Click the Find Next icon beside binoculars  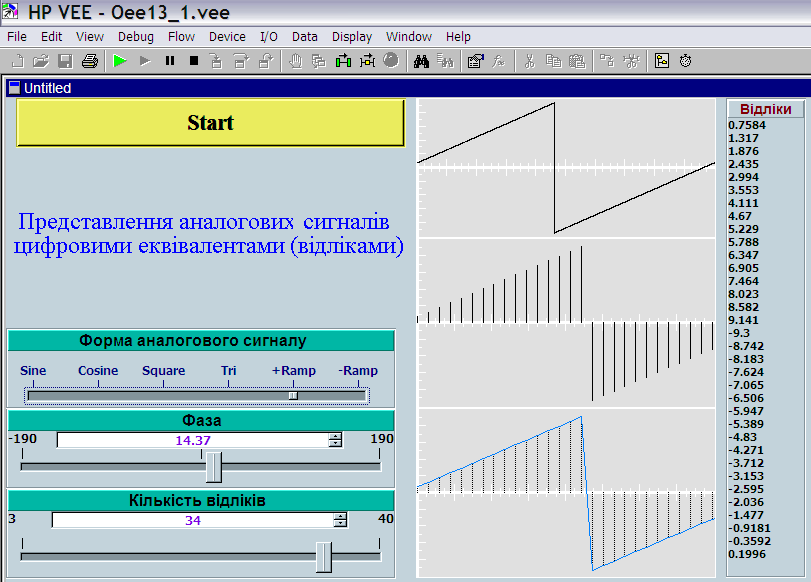pyautogui.click(x=445, y=61)
